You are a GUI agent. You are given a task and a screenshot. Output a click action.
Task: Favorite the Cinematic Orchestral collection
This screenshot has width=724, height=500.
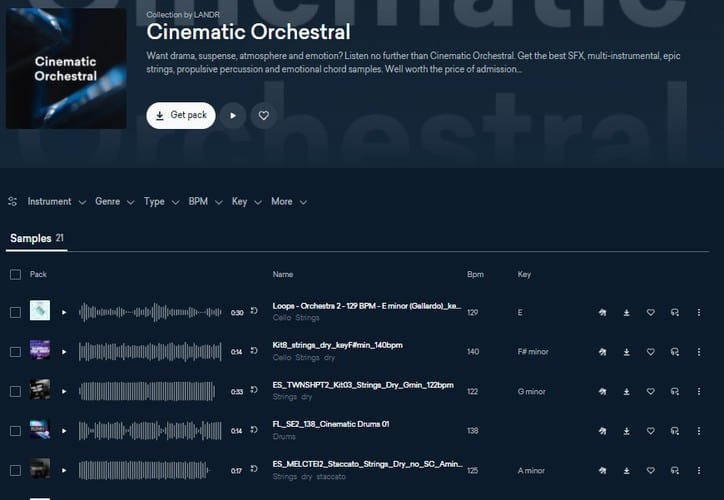[264, 115]
